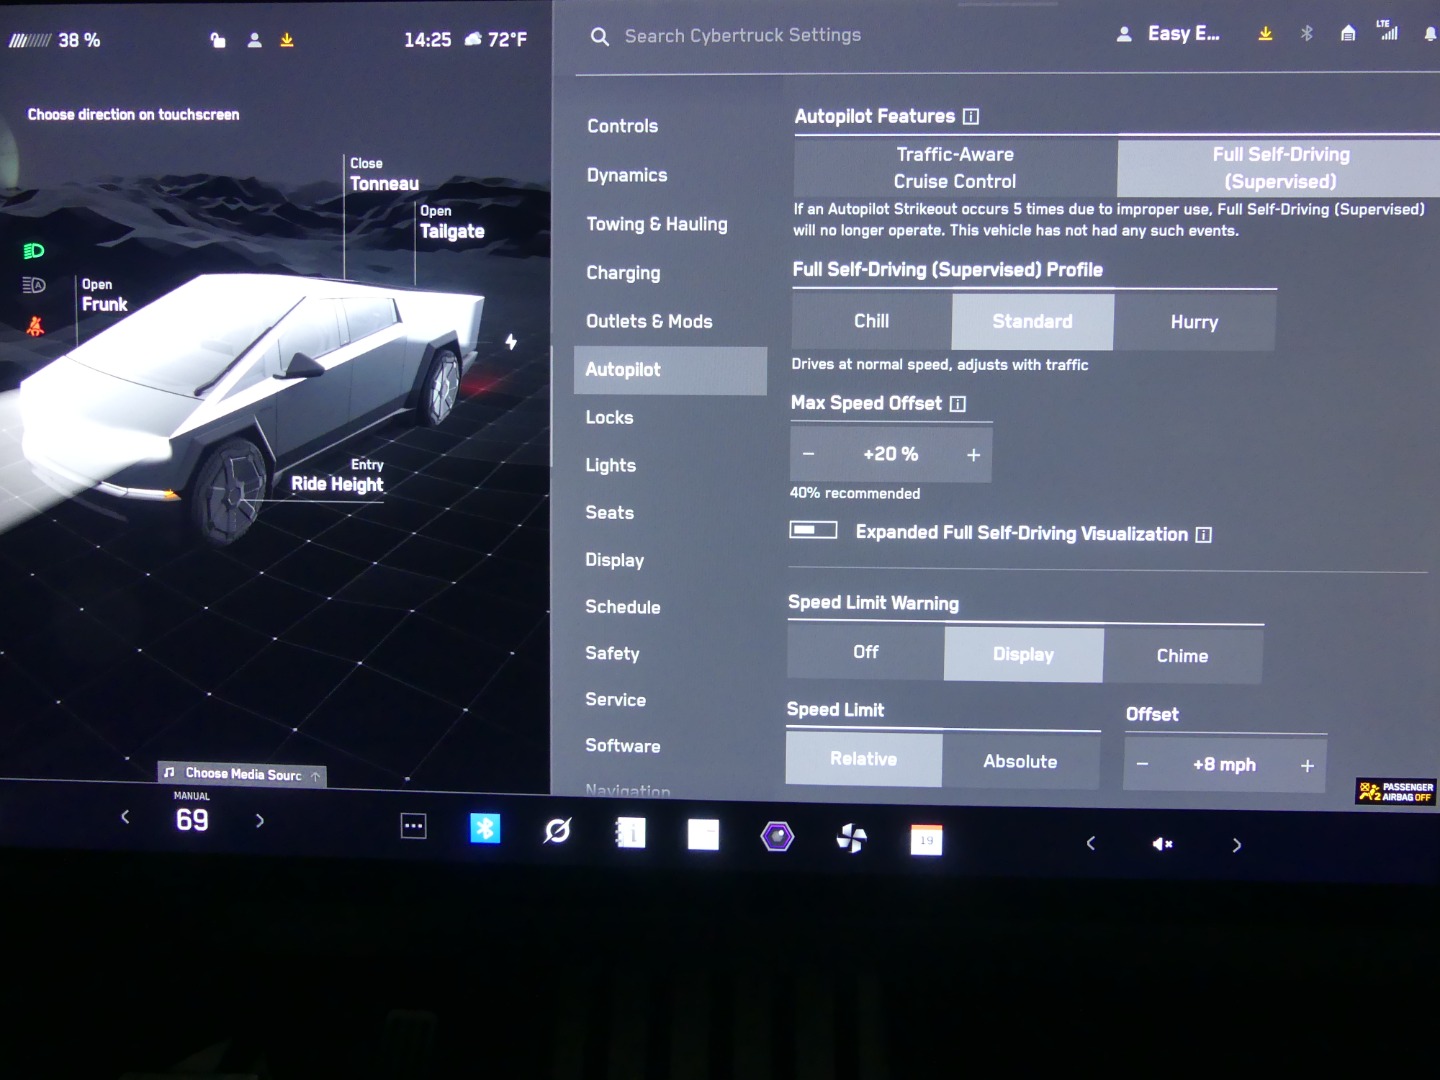Raise volume with right chevron
Image resolution: width=1440 pixels, height=1080 pixels.
pos(1237,845)
